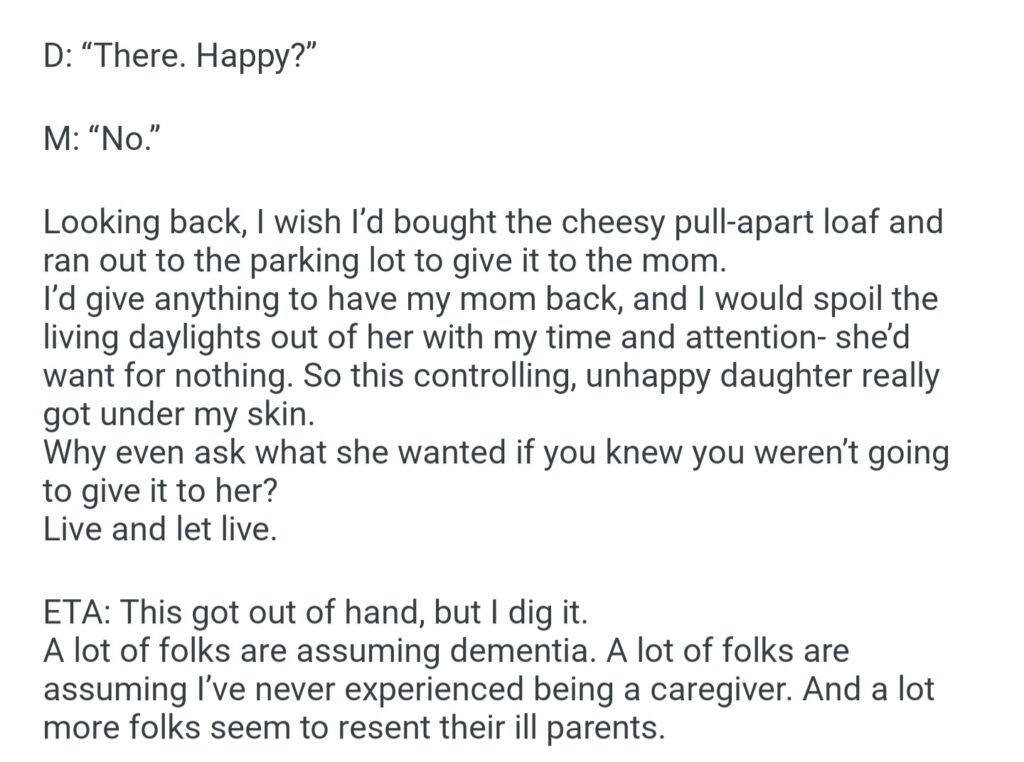Click the line "Live and let live."

(160, 529)
